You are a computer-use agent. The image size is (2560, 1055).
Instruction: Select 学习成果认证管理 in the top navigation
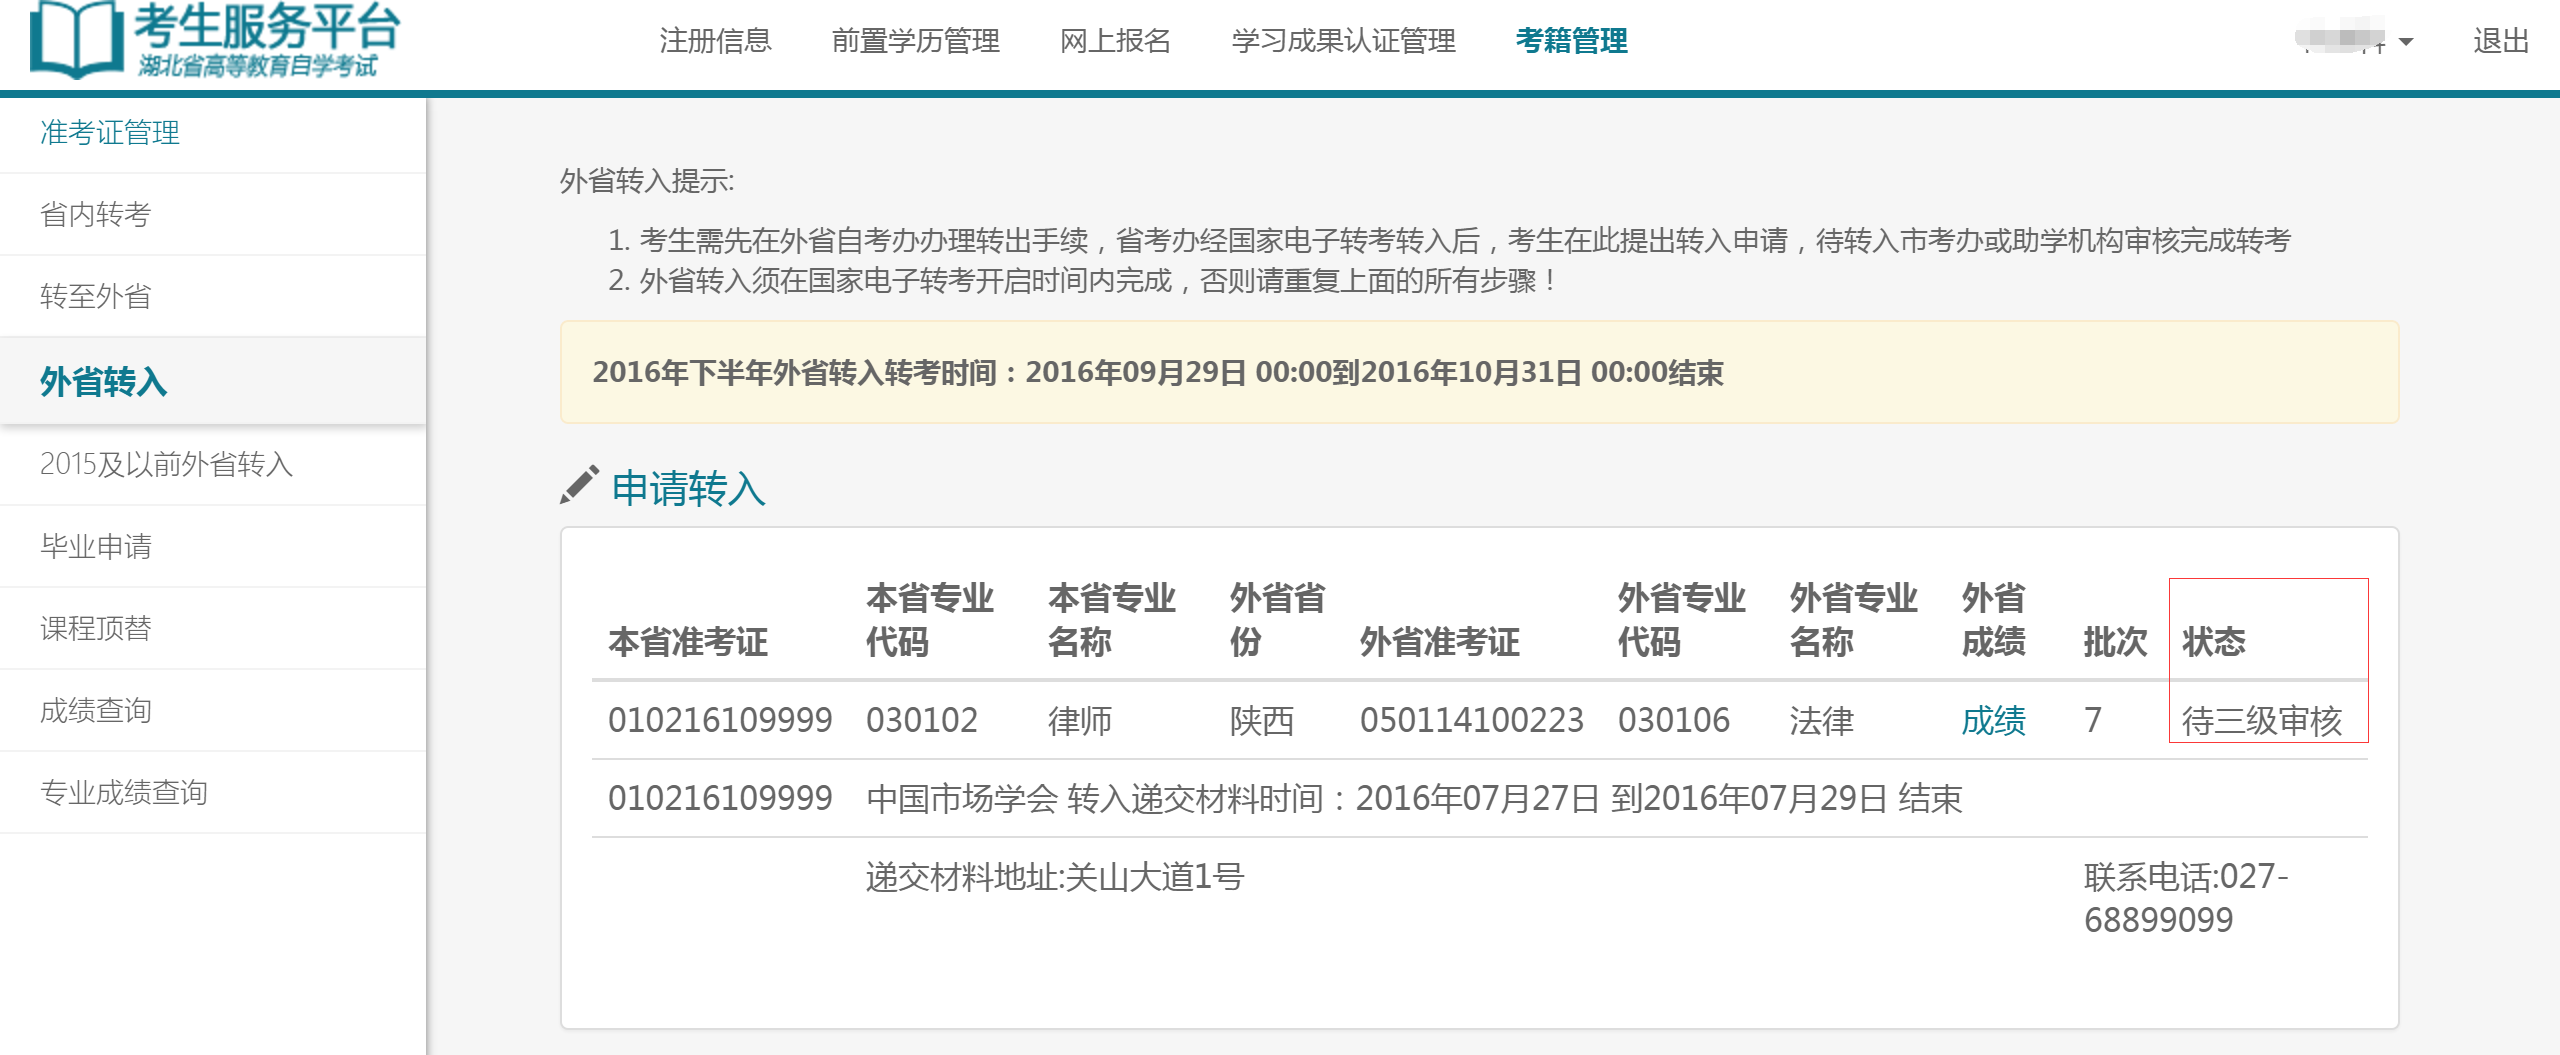coord(1343,41)
